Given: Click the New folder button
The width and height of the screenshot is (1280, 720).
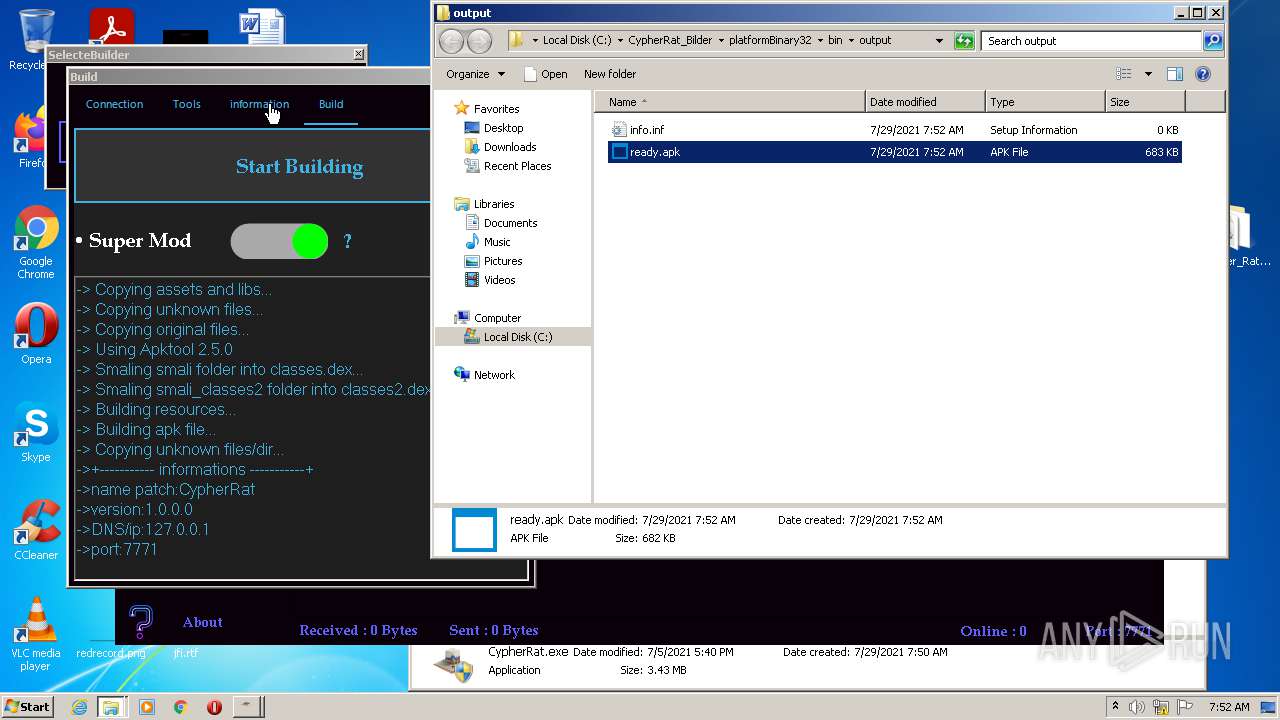Looking at the screenshot, I should [610, 74].
